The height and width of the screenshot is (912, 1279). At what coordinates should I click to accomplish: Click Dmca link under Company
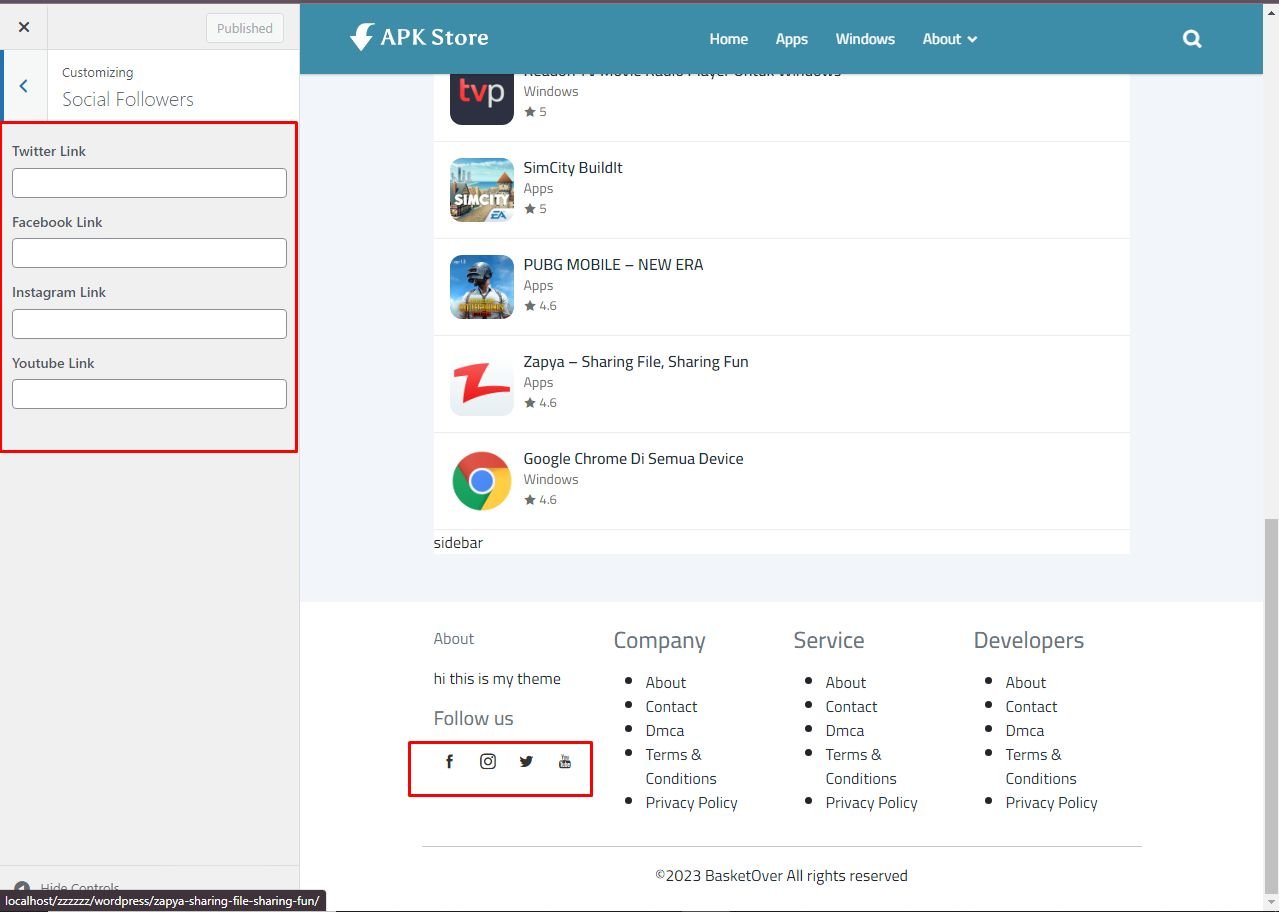click(x=665, y=731)
